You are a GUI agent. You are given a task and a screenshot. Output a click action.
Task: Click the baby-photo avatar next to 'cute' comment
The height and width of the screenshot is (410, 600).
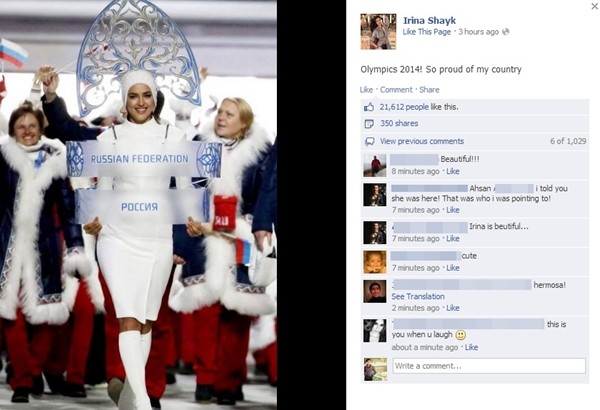(x=375, y=262)
